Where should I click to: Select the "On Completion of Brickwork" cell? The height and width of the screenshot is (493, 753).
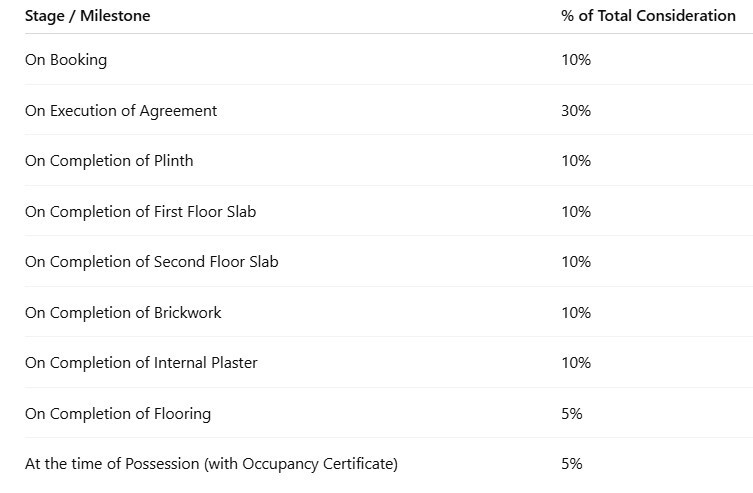tap(123, 313)
